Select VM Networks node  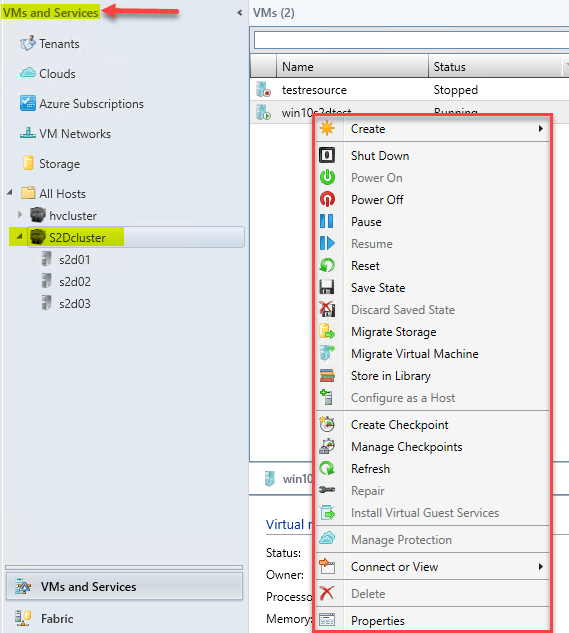75,134
